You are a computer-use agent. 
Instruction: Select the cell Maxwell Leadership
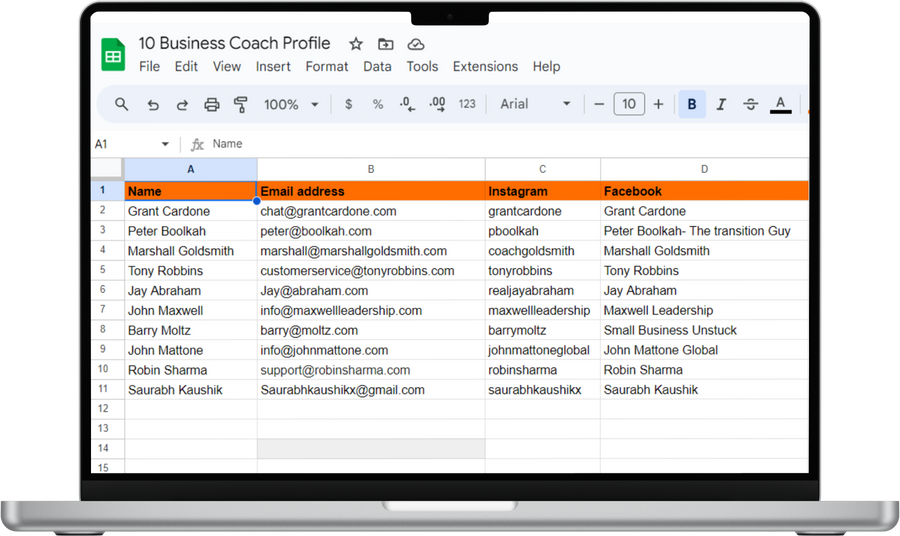[704, 310]
